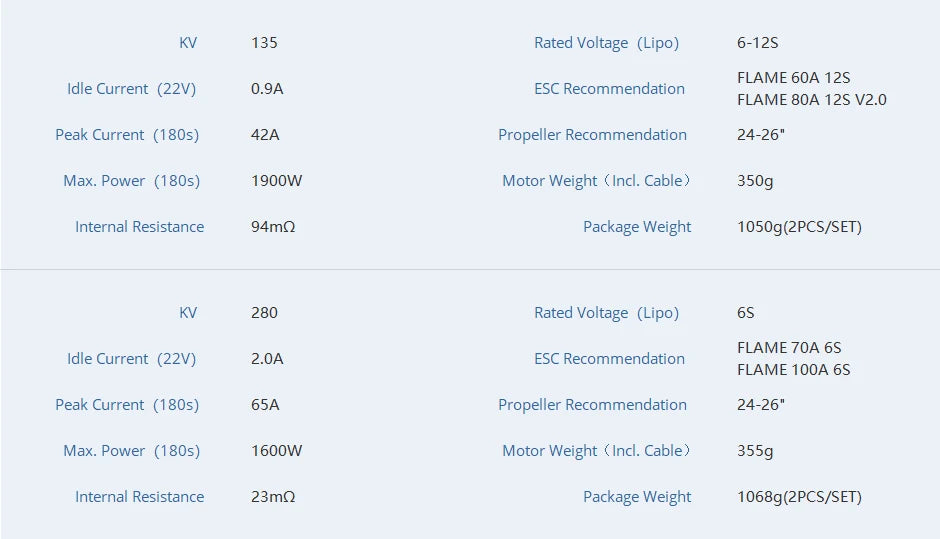Select the 355g motor weight value
The height and width of the screenshot is (539, 940).
[x=755, y=451]
